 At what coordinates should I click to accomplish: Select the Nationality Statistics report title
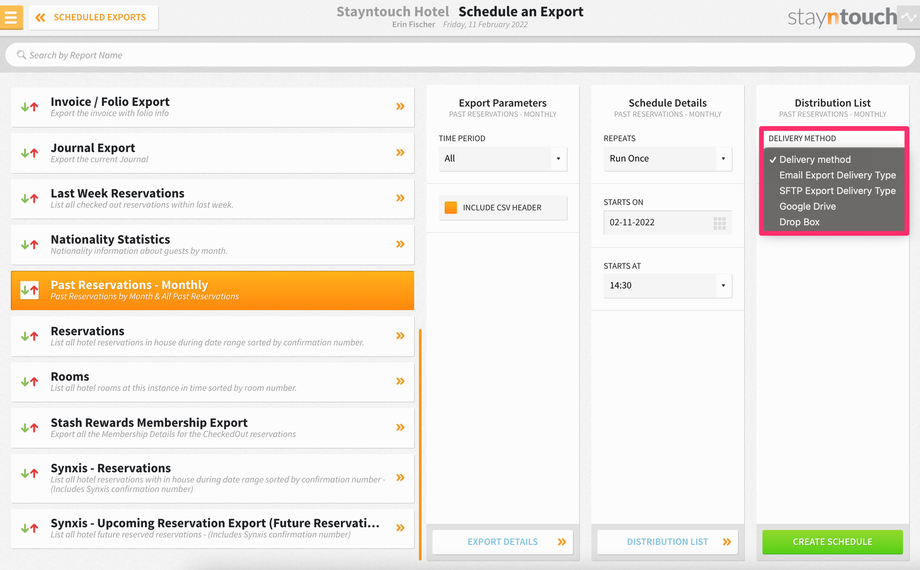click(110, 240)
